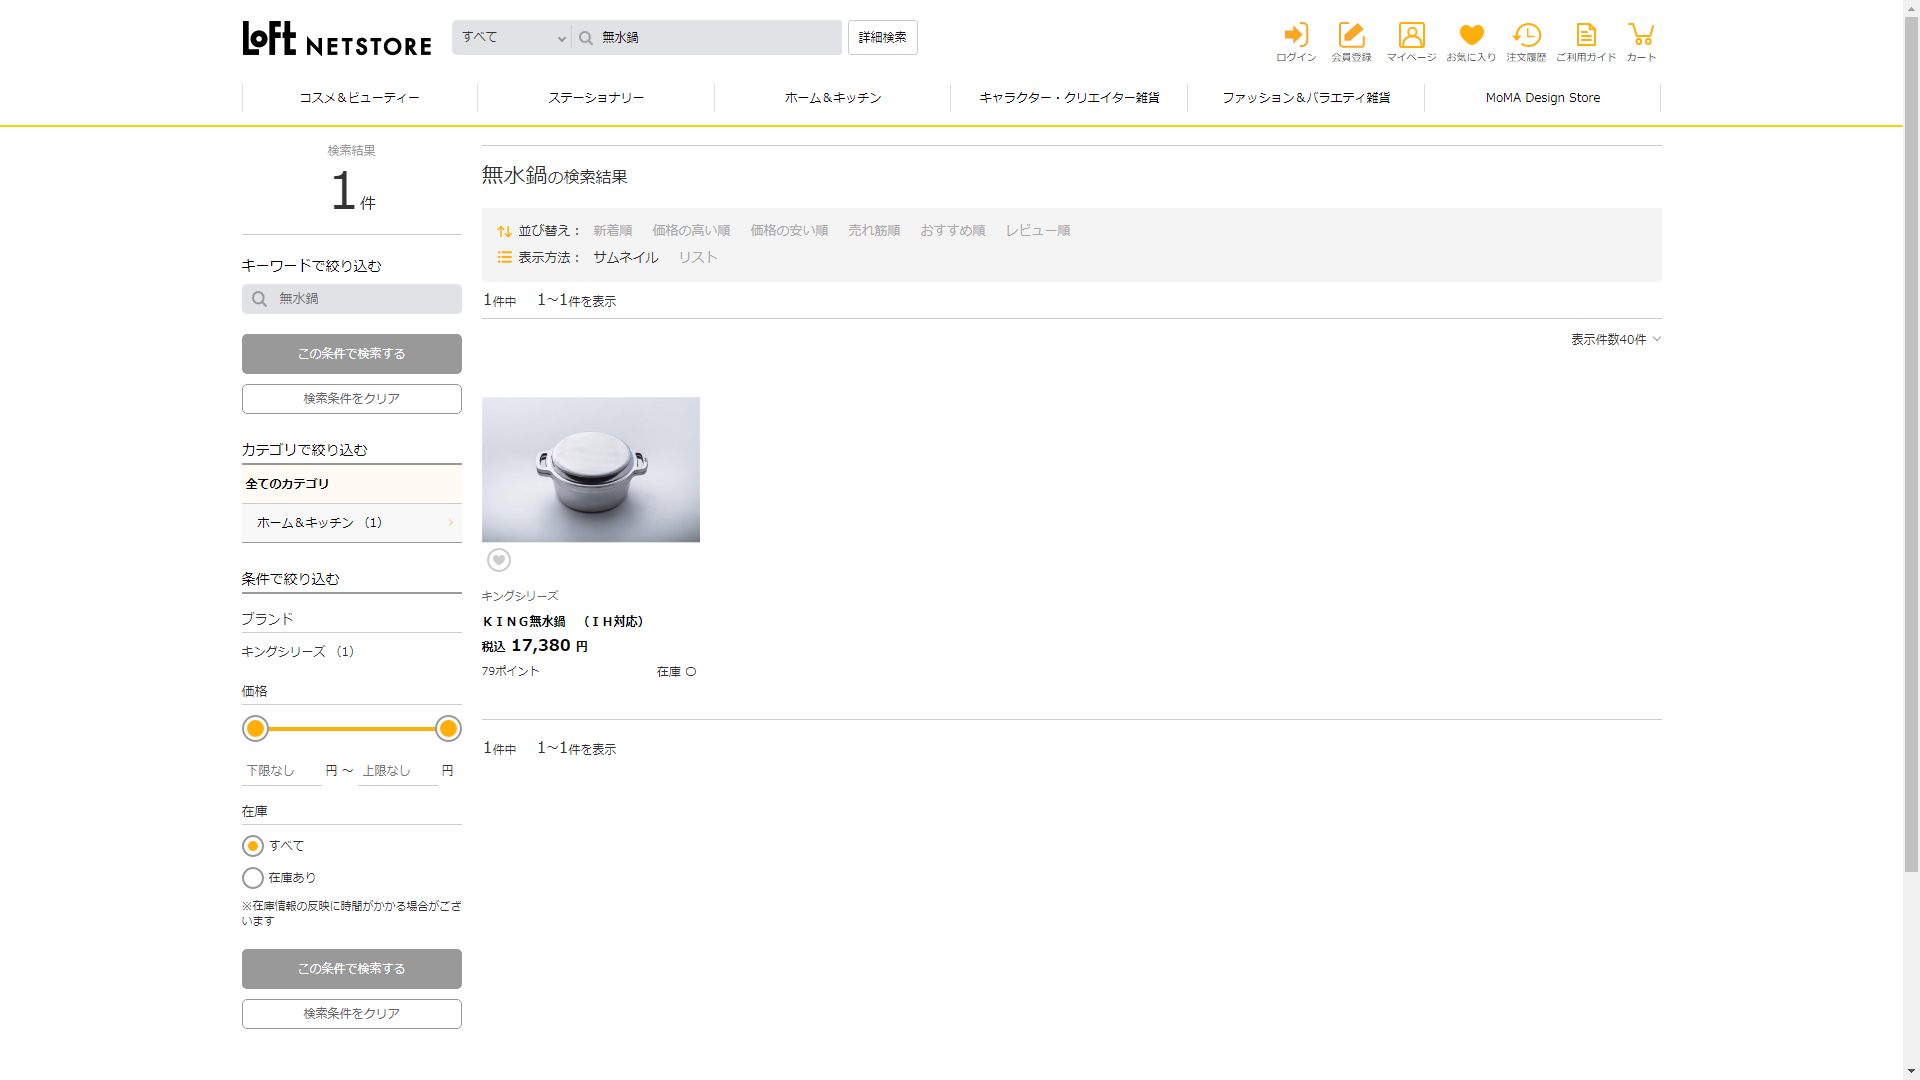This screenshot has width=1920, height=1080.
Task: Expand the ホーム＆キッチン category filter
Action: point(351,523)
